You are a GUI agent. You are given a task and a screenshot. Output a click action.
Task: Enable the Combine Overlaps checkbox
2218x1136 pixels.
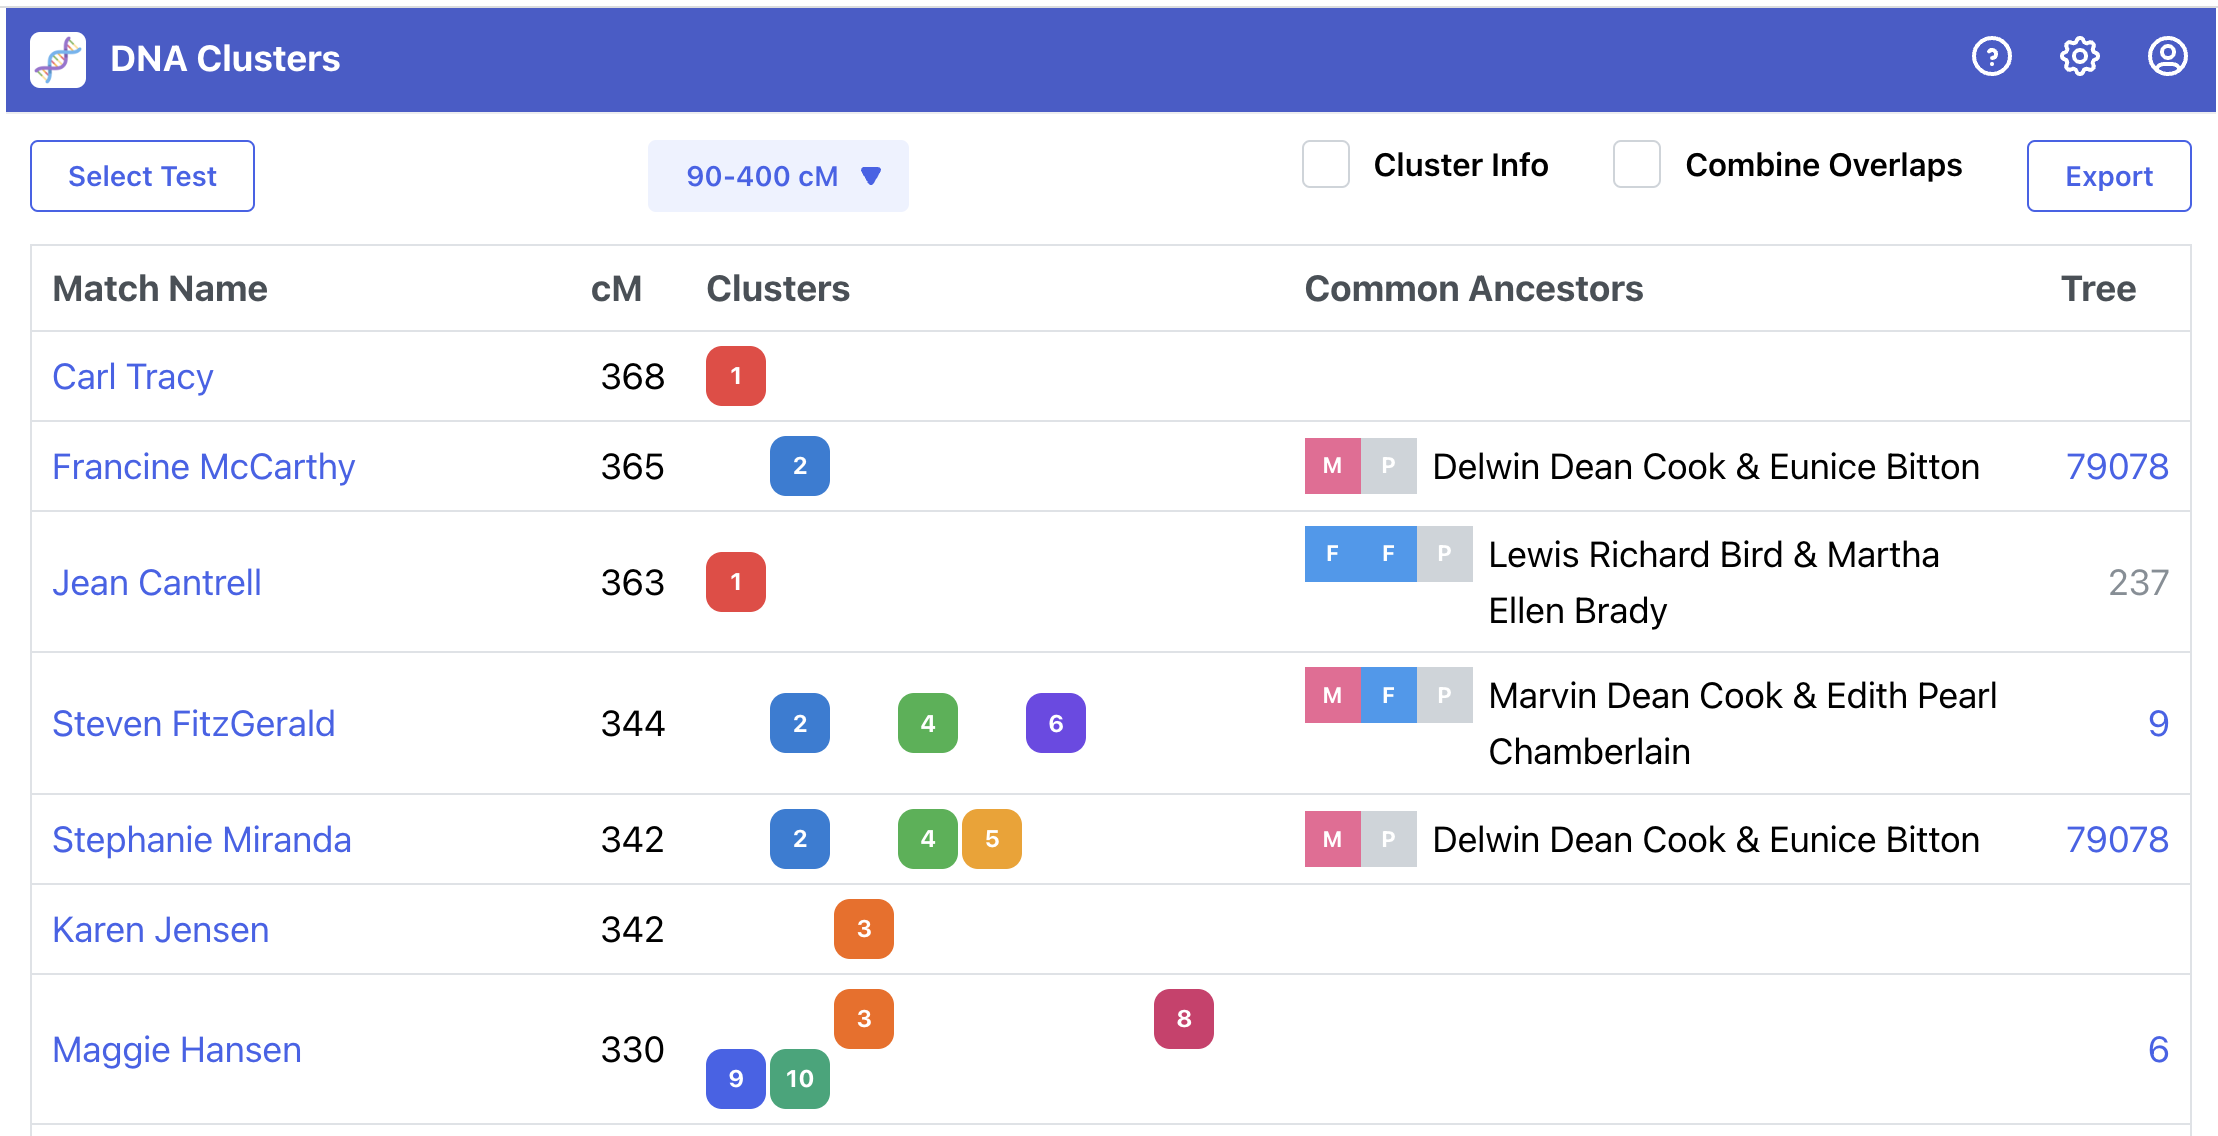[x=1637, y=165]
